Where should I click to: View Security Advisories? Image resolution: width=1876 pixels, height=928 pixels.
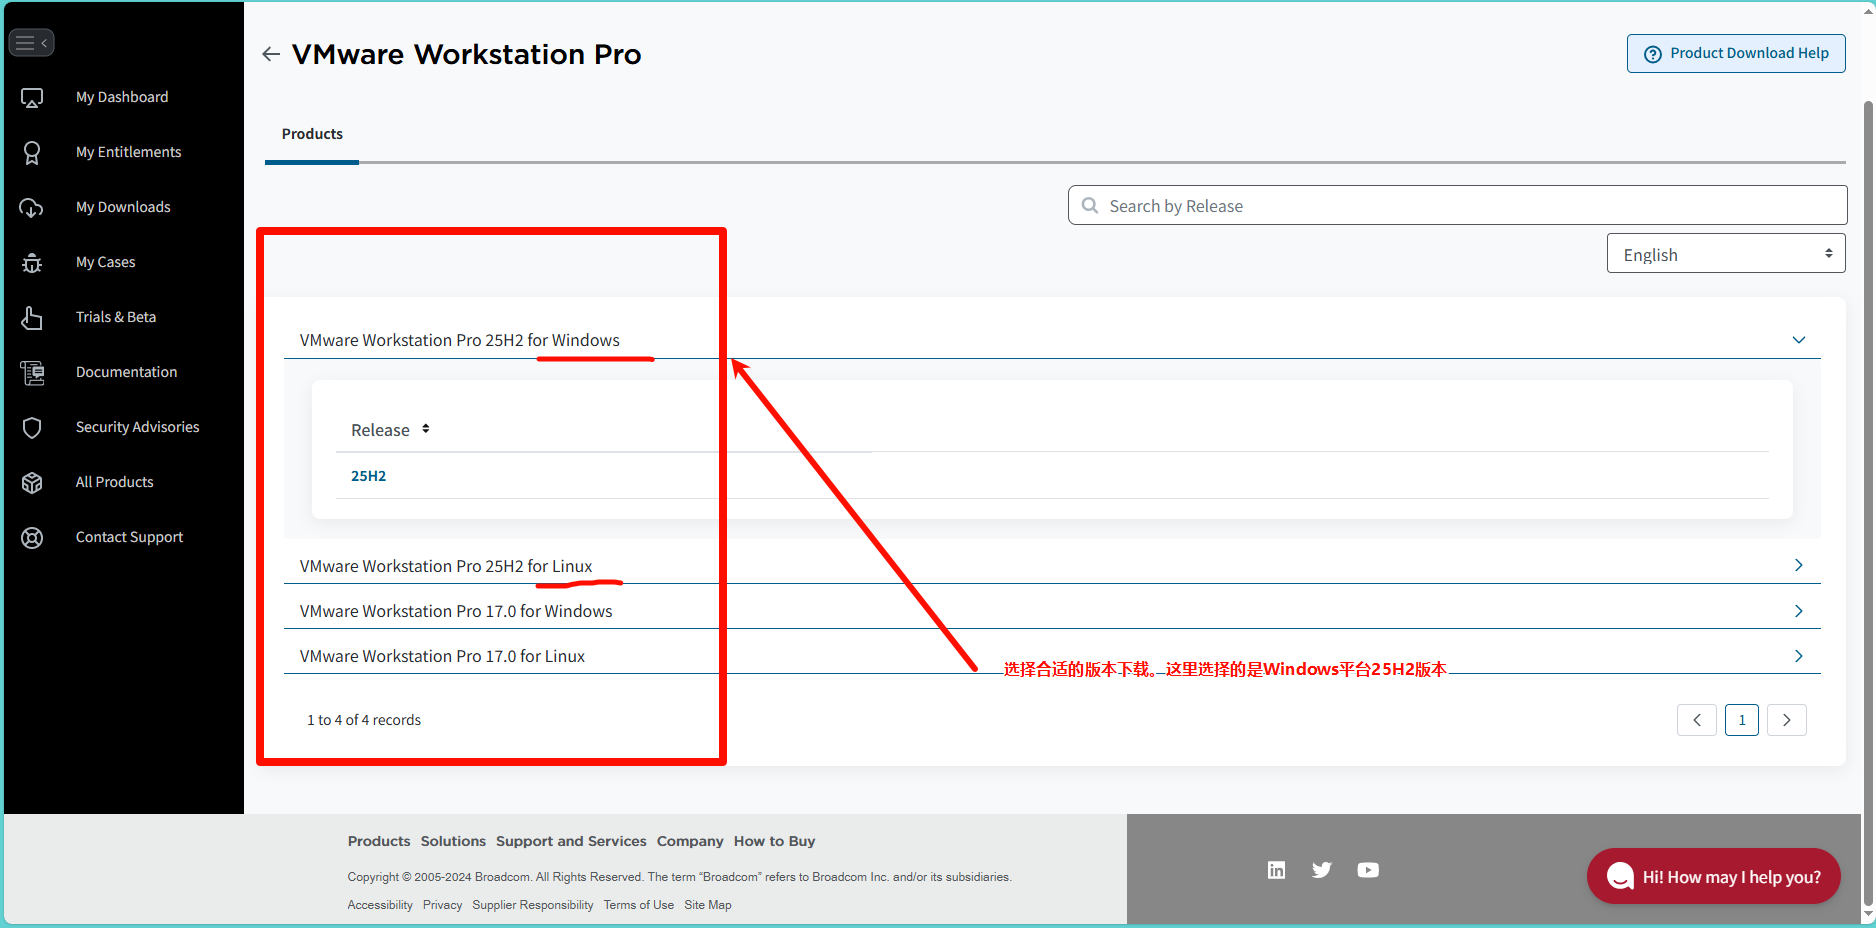(x=138, y=427)
